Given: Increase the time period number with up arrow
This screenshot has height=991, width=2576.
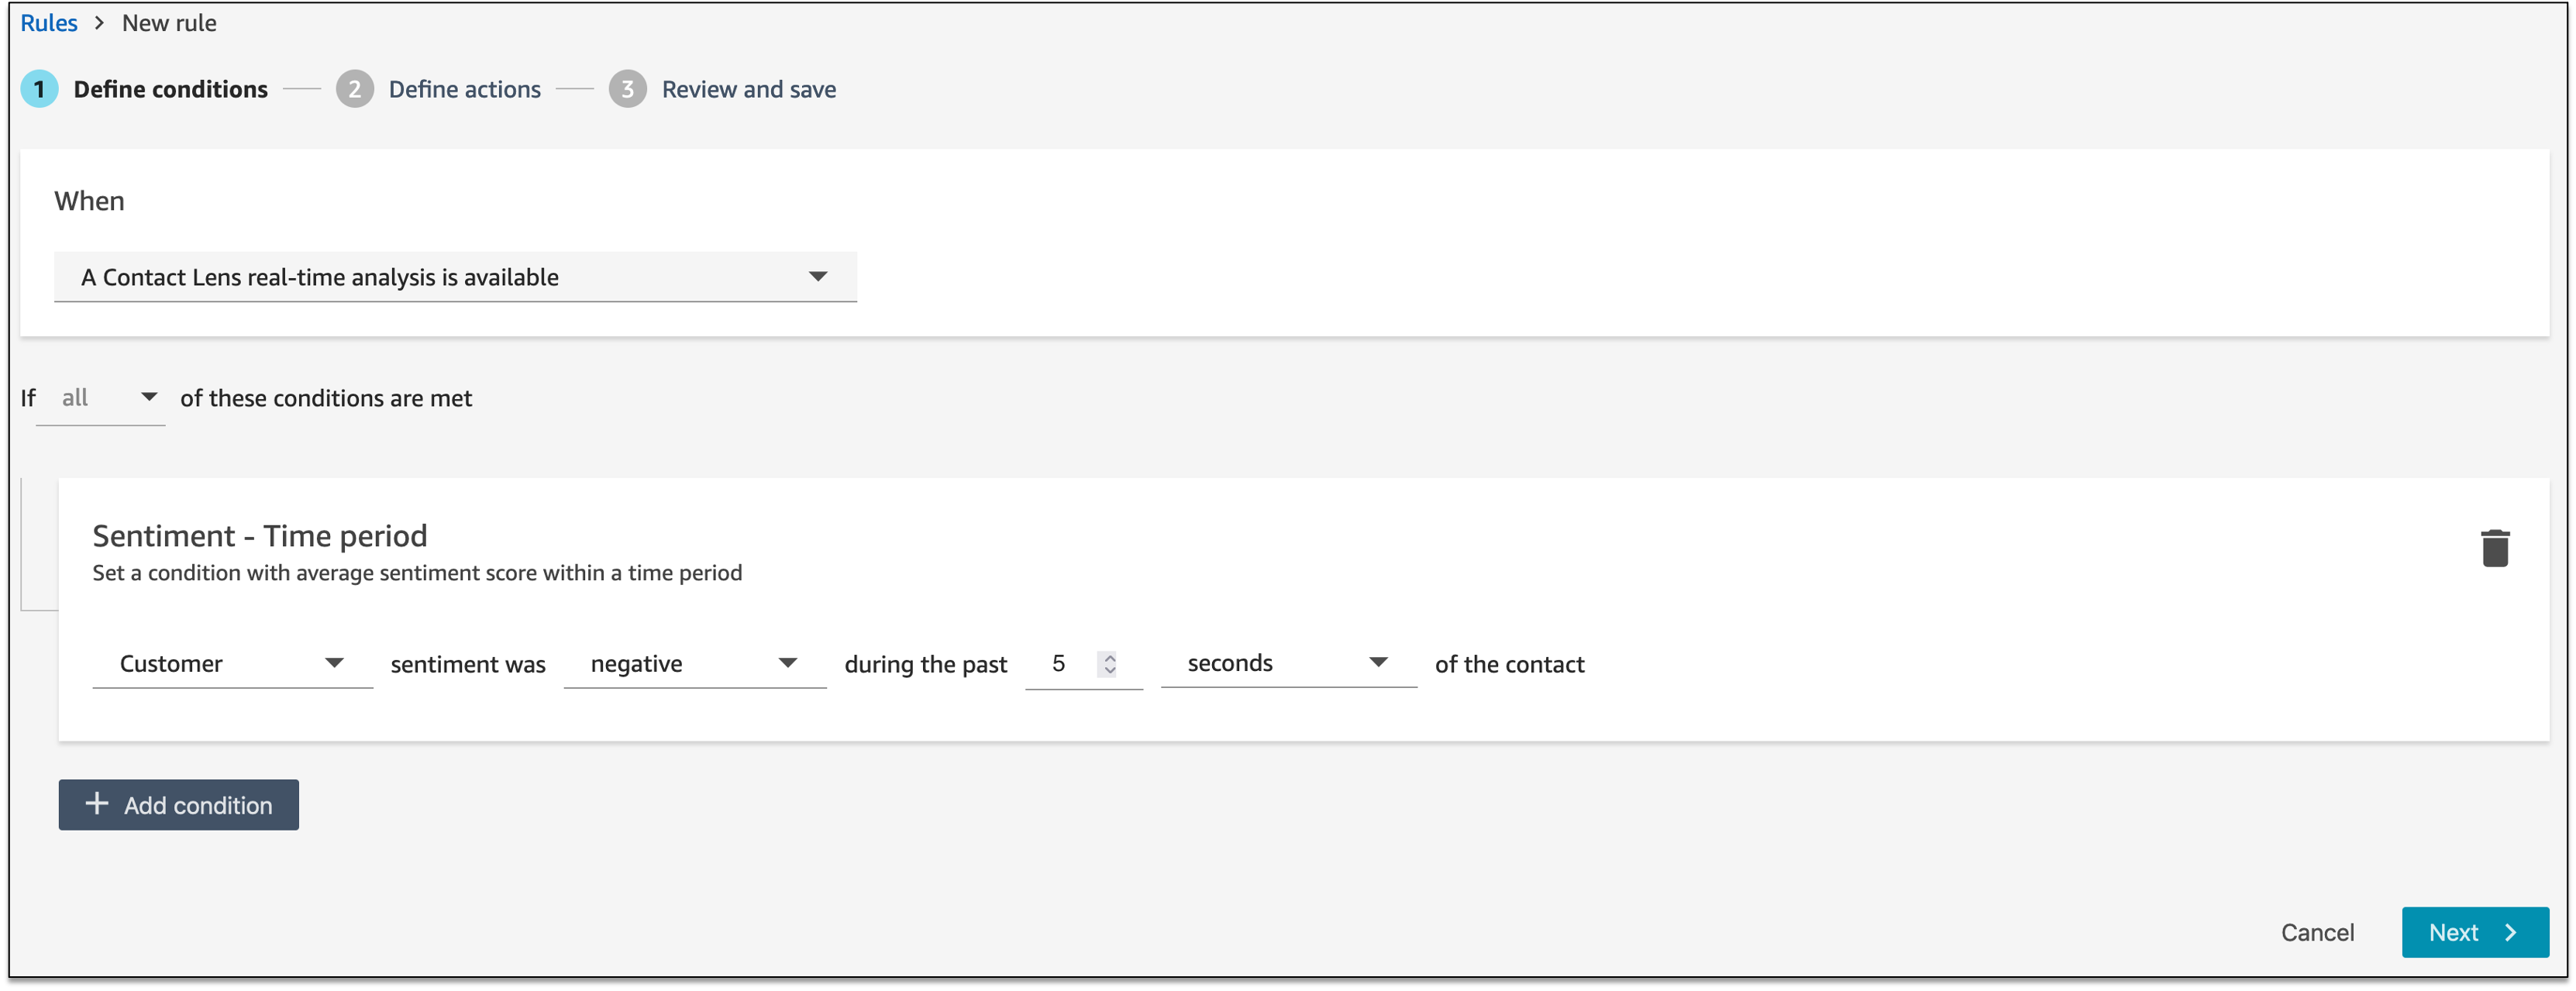Looking at the screenshot, I should coord(1109,657).
